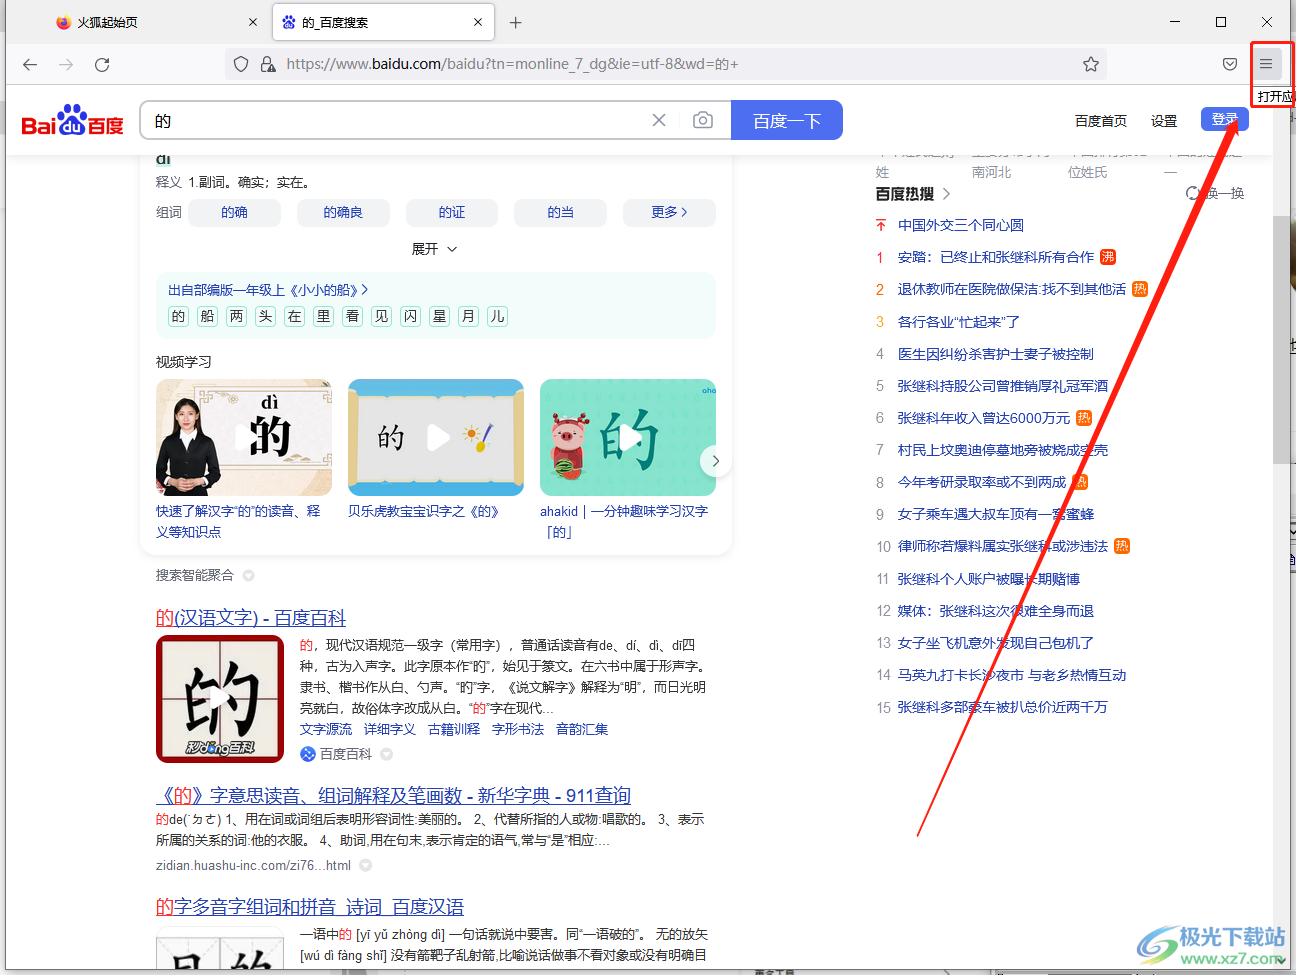Screen dimensions: 1296x975
Task: Open hot search 张继科年收入曾达6000万元
Action: [x=983, y=418]
